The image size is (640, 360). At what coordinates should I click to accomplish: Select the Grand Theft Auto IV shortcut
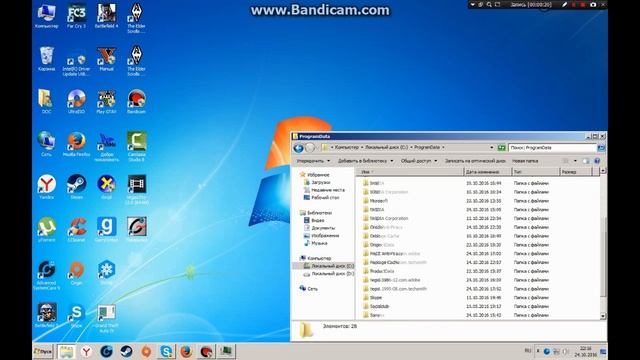107,318
